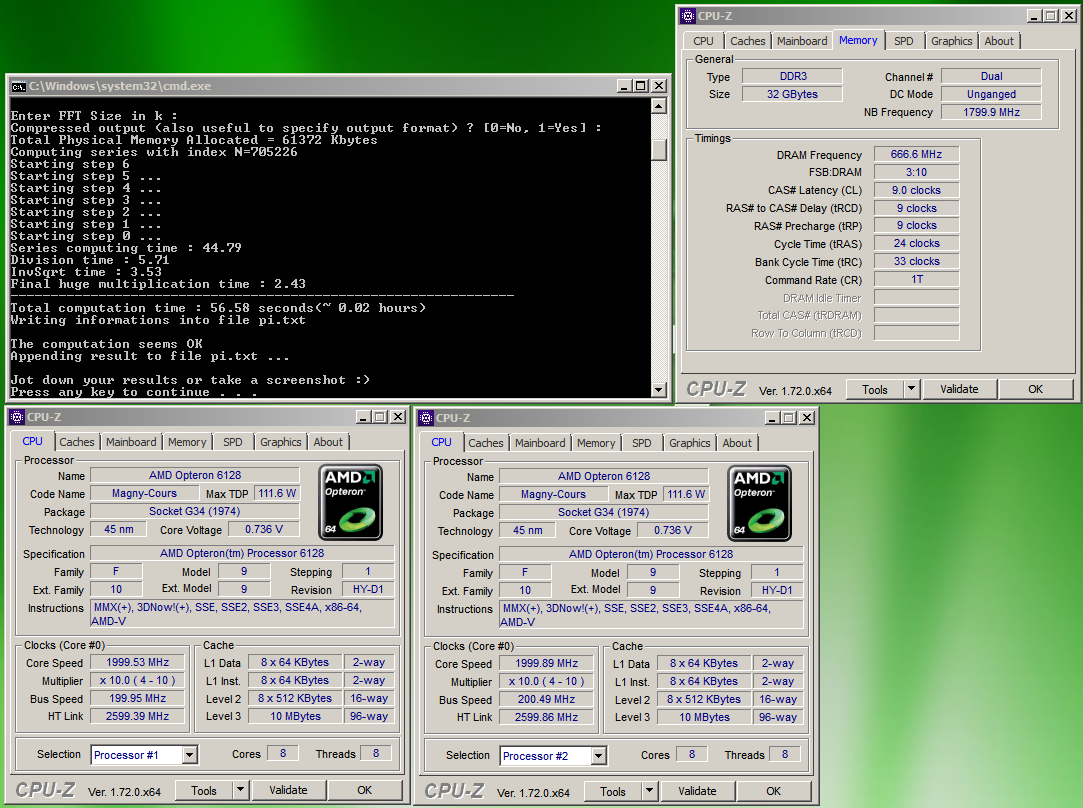Open Graphics tab in Memory window
The height and width of the screenshot is (808, 1083).
coord(951,41)
